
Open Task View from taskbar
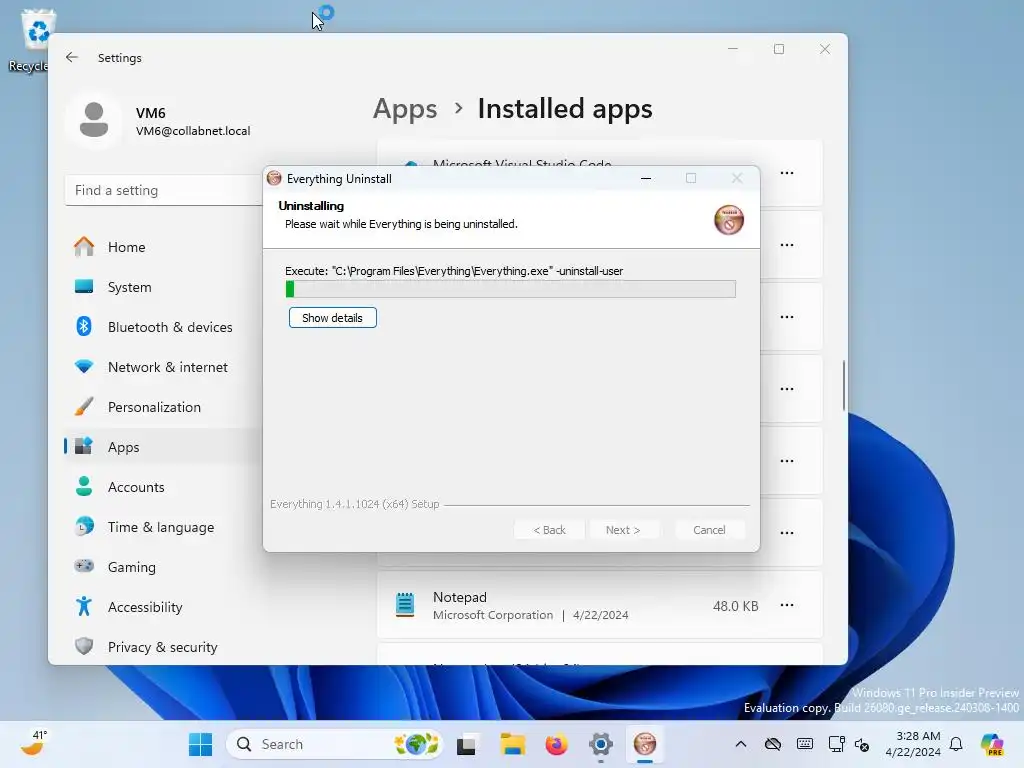466,744
